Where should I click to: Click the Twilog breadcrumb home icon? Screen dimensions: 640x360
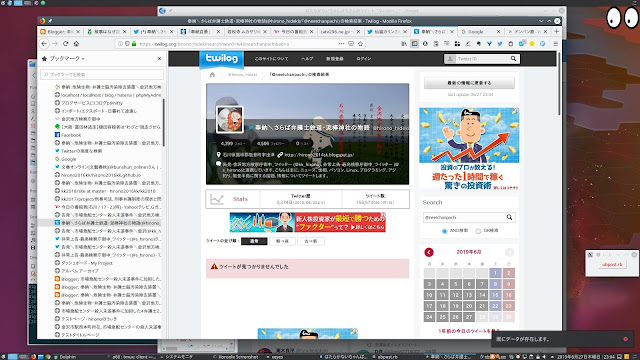click(x=212, y=75)
